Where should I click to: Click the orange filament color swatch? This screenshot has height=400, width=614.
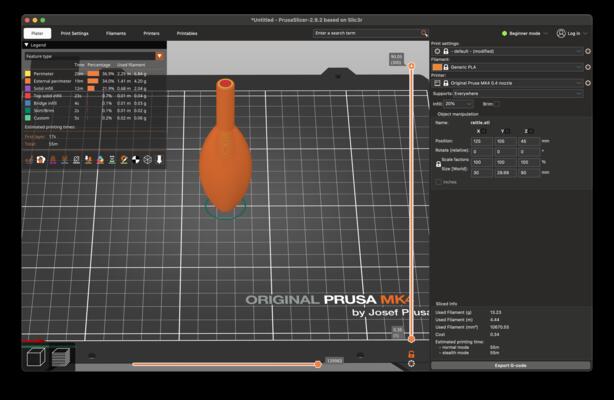(x=437, y=67)
